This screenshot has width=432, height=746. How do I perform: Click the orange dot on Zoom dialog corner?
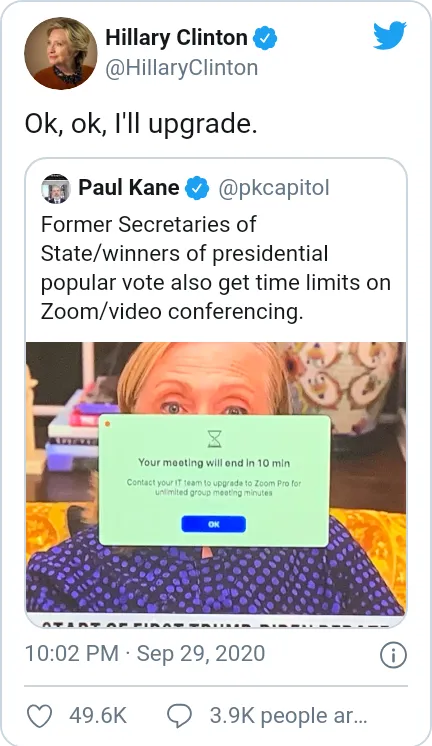pos(107,424)
